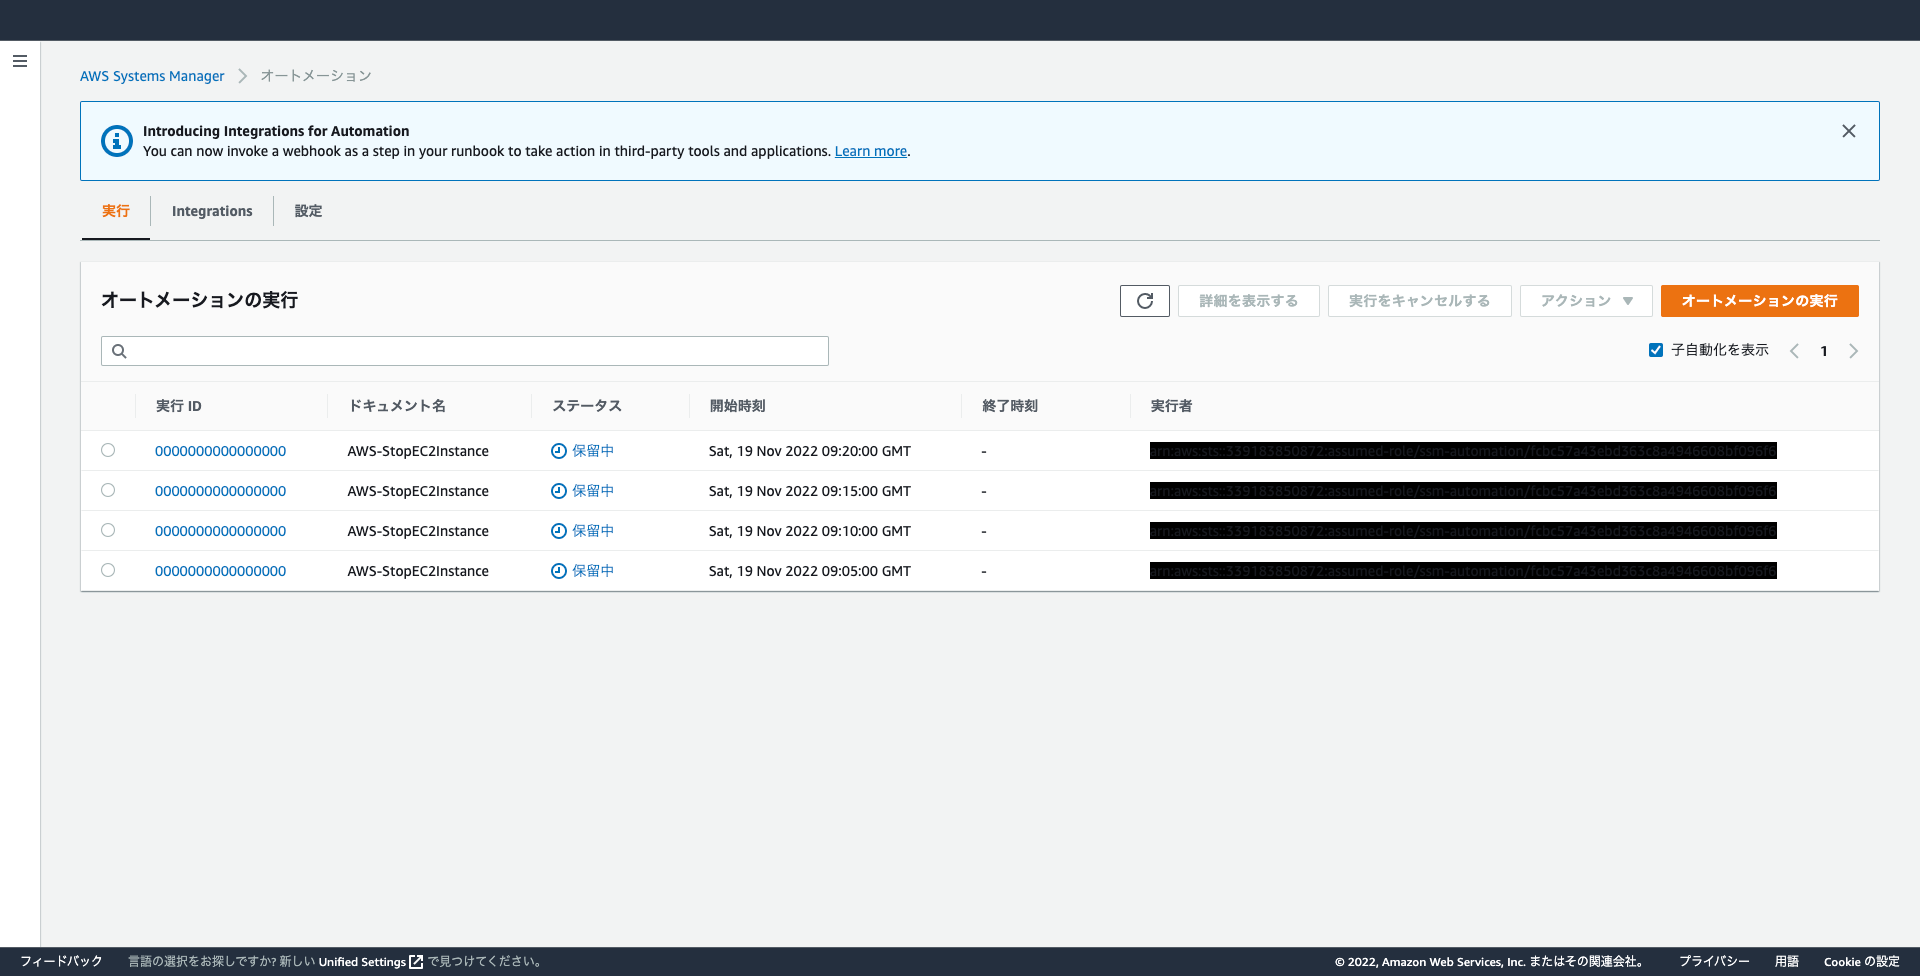The width and height of the screenshot is (1920, 976).
Task: Go to the next page of executions
Action: [x=1854, y=351]
